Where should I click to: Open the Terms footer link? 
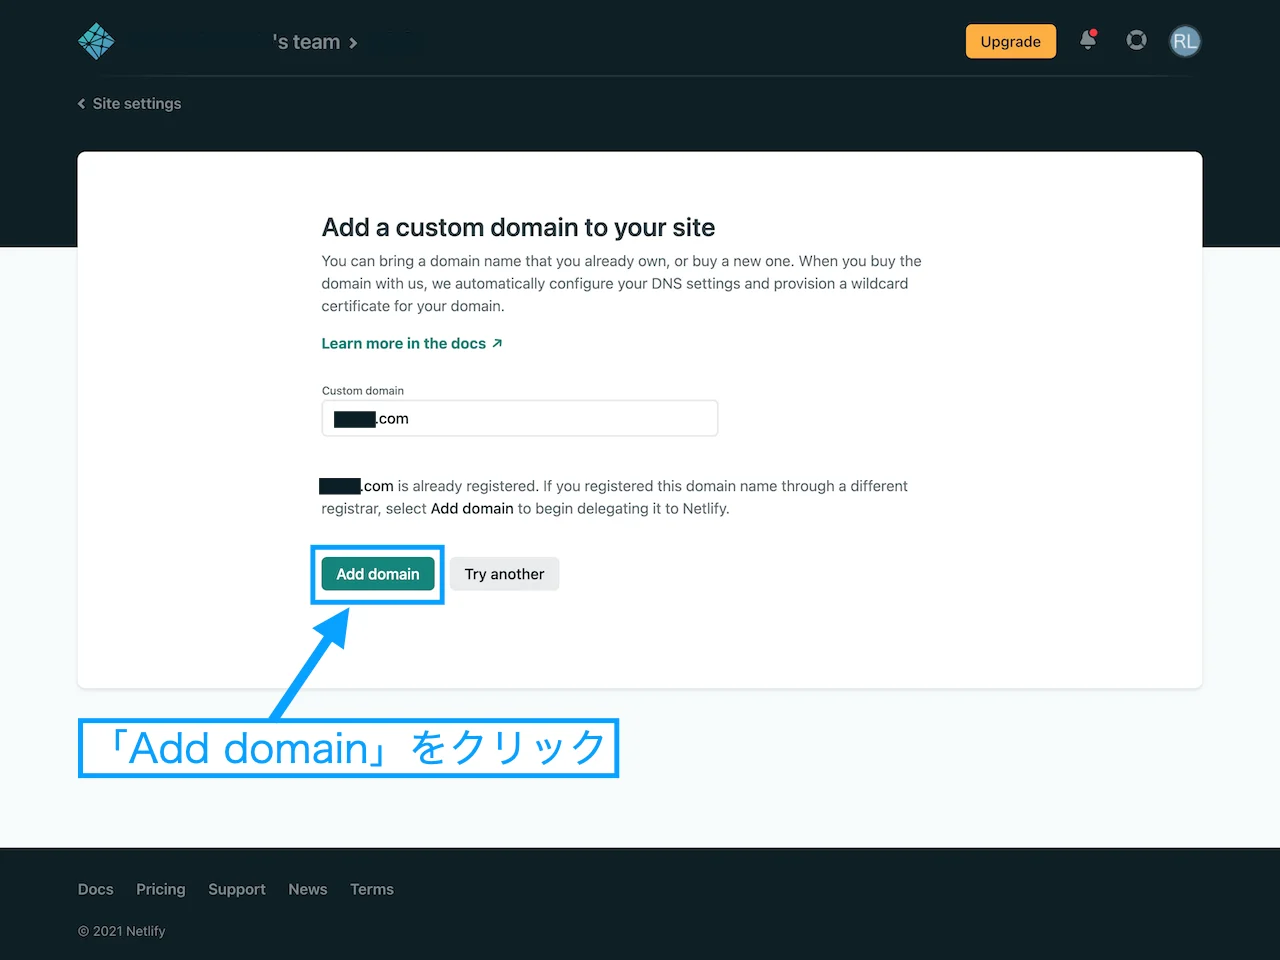tap(371, 889)
